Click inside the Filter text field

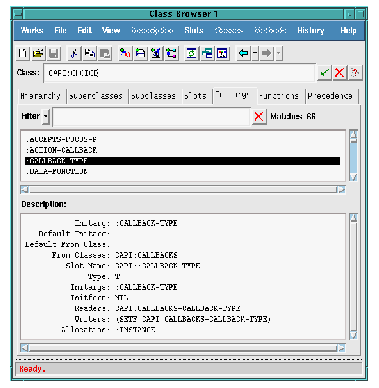(151, 116)
